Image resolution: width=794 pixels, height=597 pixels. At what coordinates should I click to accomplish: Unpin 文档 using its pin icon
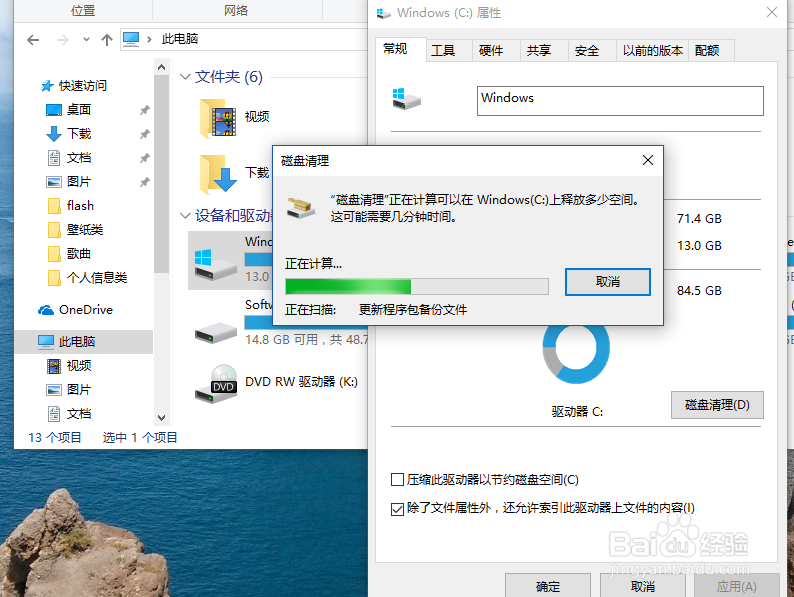click(145, 158)
